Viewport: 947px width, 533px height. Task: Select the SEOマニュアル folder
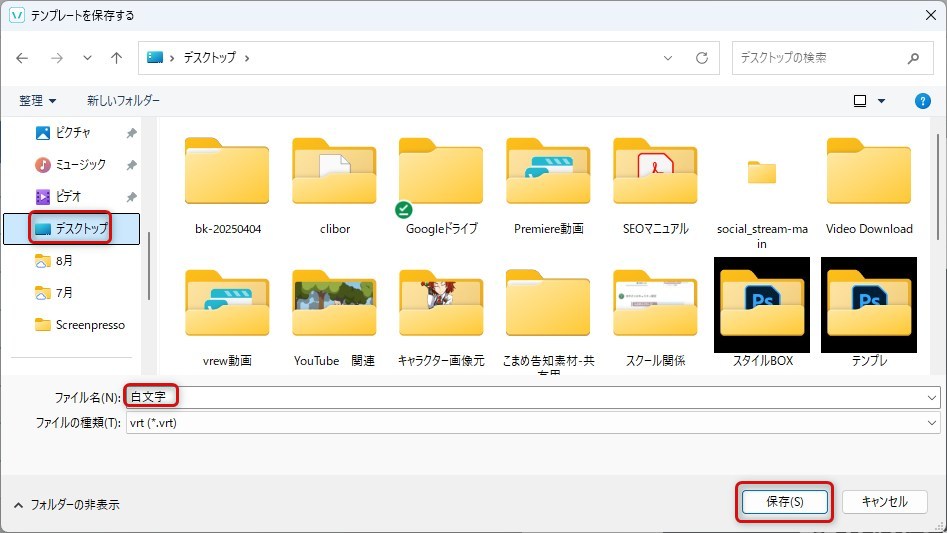(x=655, y=186)
